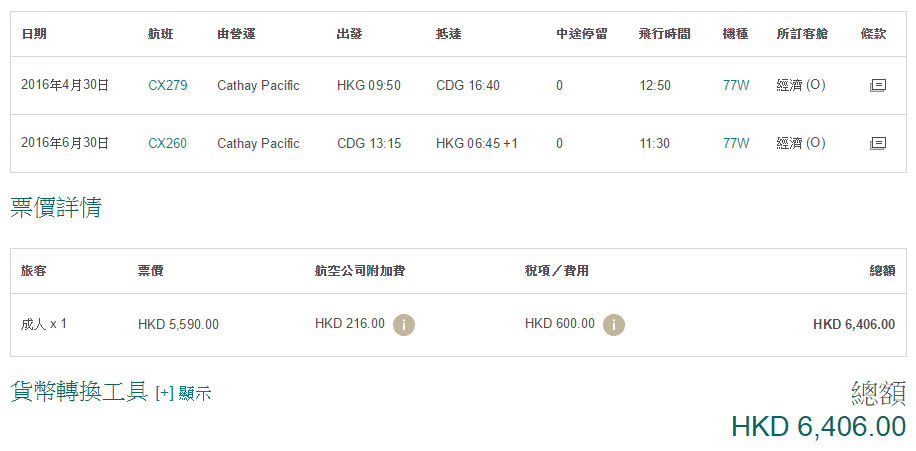Expand currency converter with [+] 顯示

coord(183,394)
